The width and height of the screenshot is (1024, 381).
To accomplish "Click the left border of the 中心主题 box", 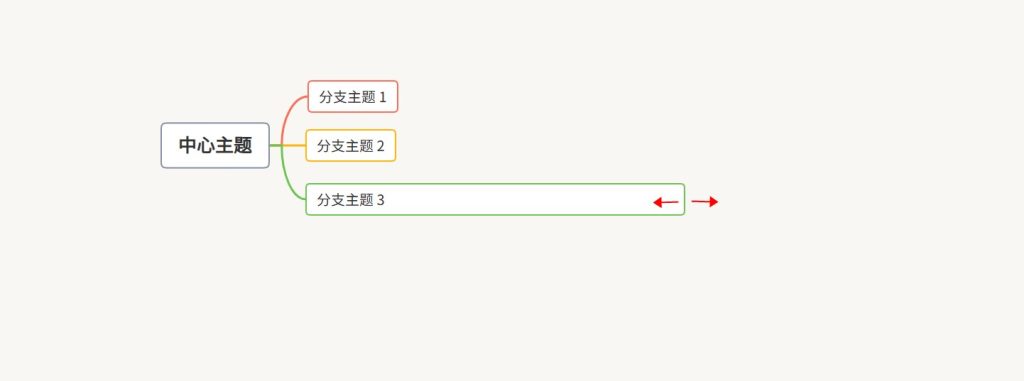I will [x=161, y=145].
